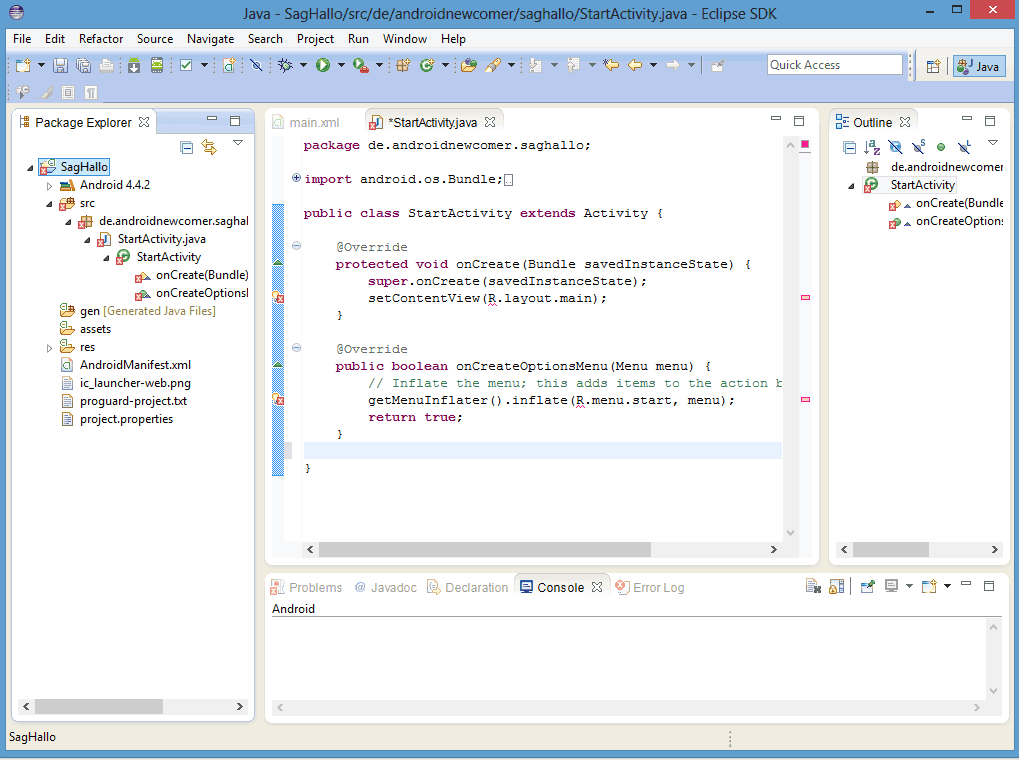This screenshot has height=760, width=1019.
Task: Click in the Quick Access field
Action: (x=834, y=64)
